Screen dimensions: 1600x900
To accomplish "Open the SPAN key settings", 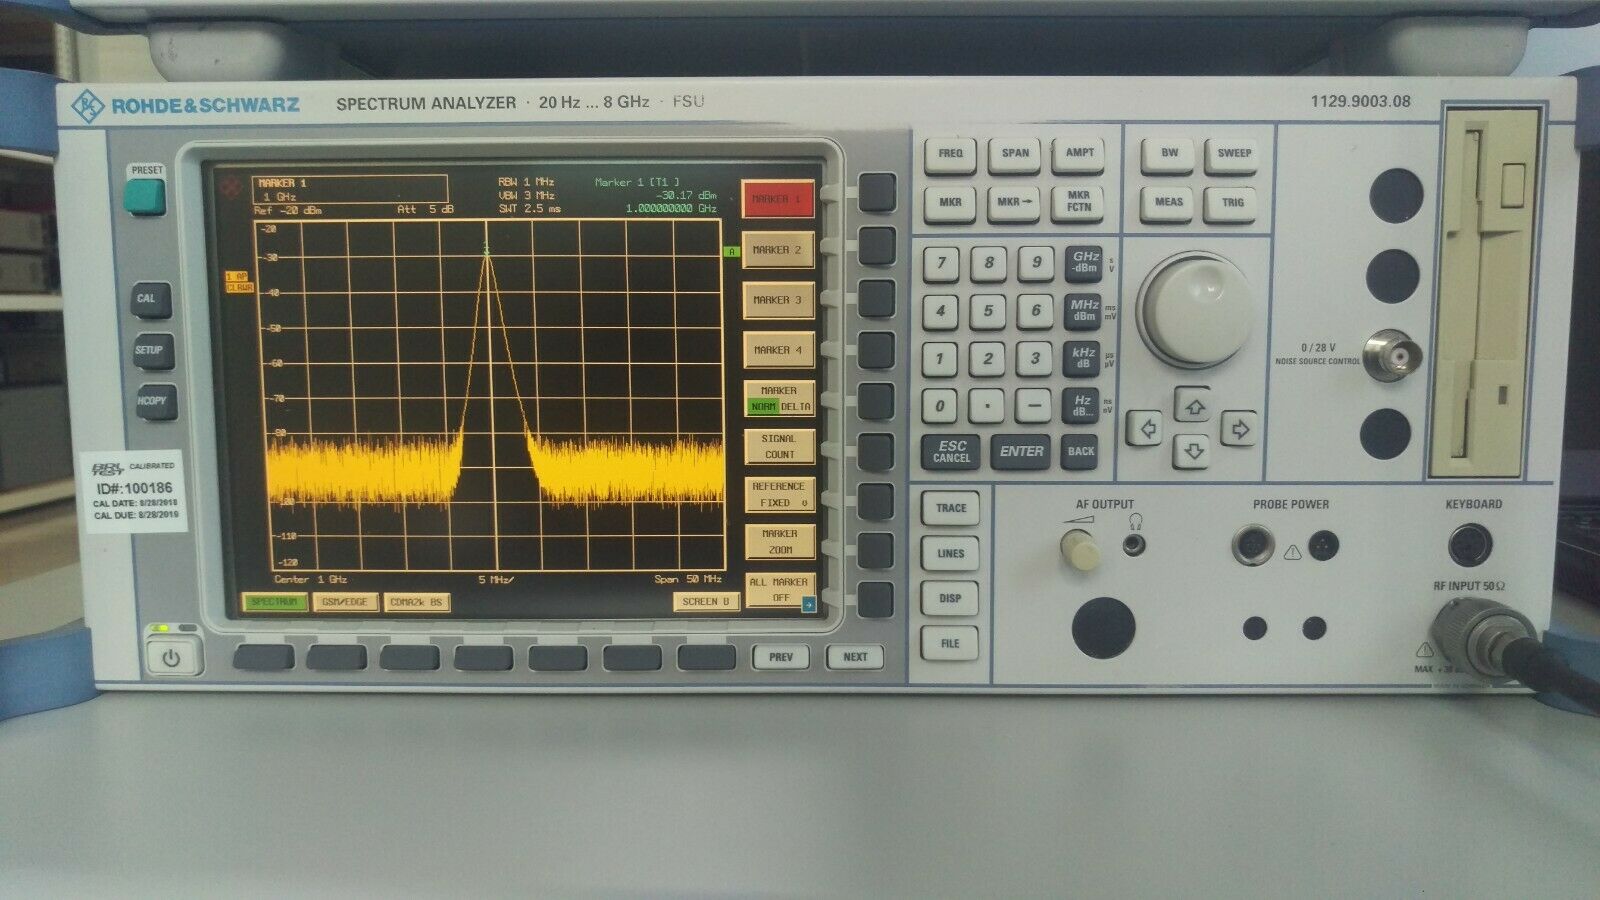I will 1014,153.
